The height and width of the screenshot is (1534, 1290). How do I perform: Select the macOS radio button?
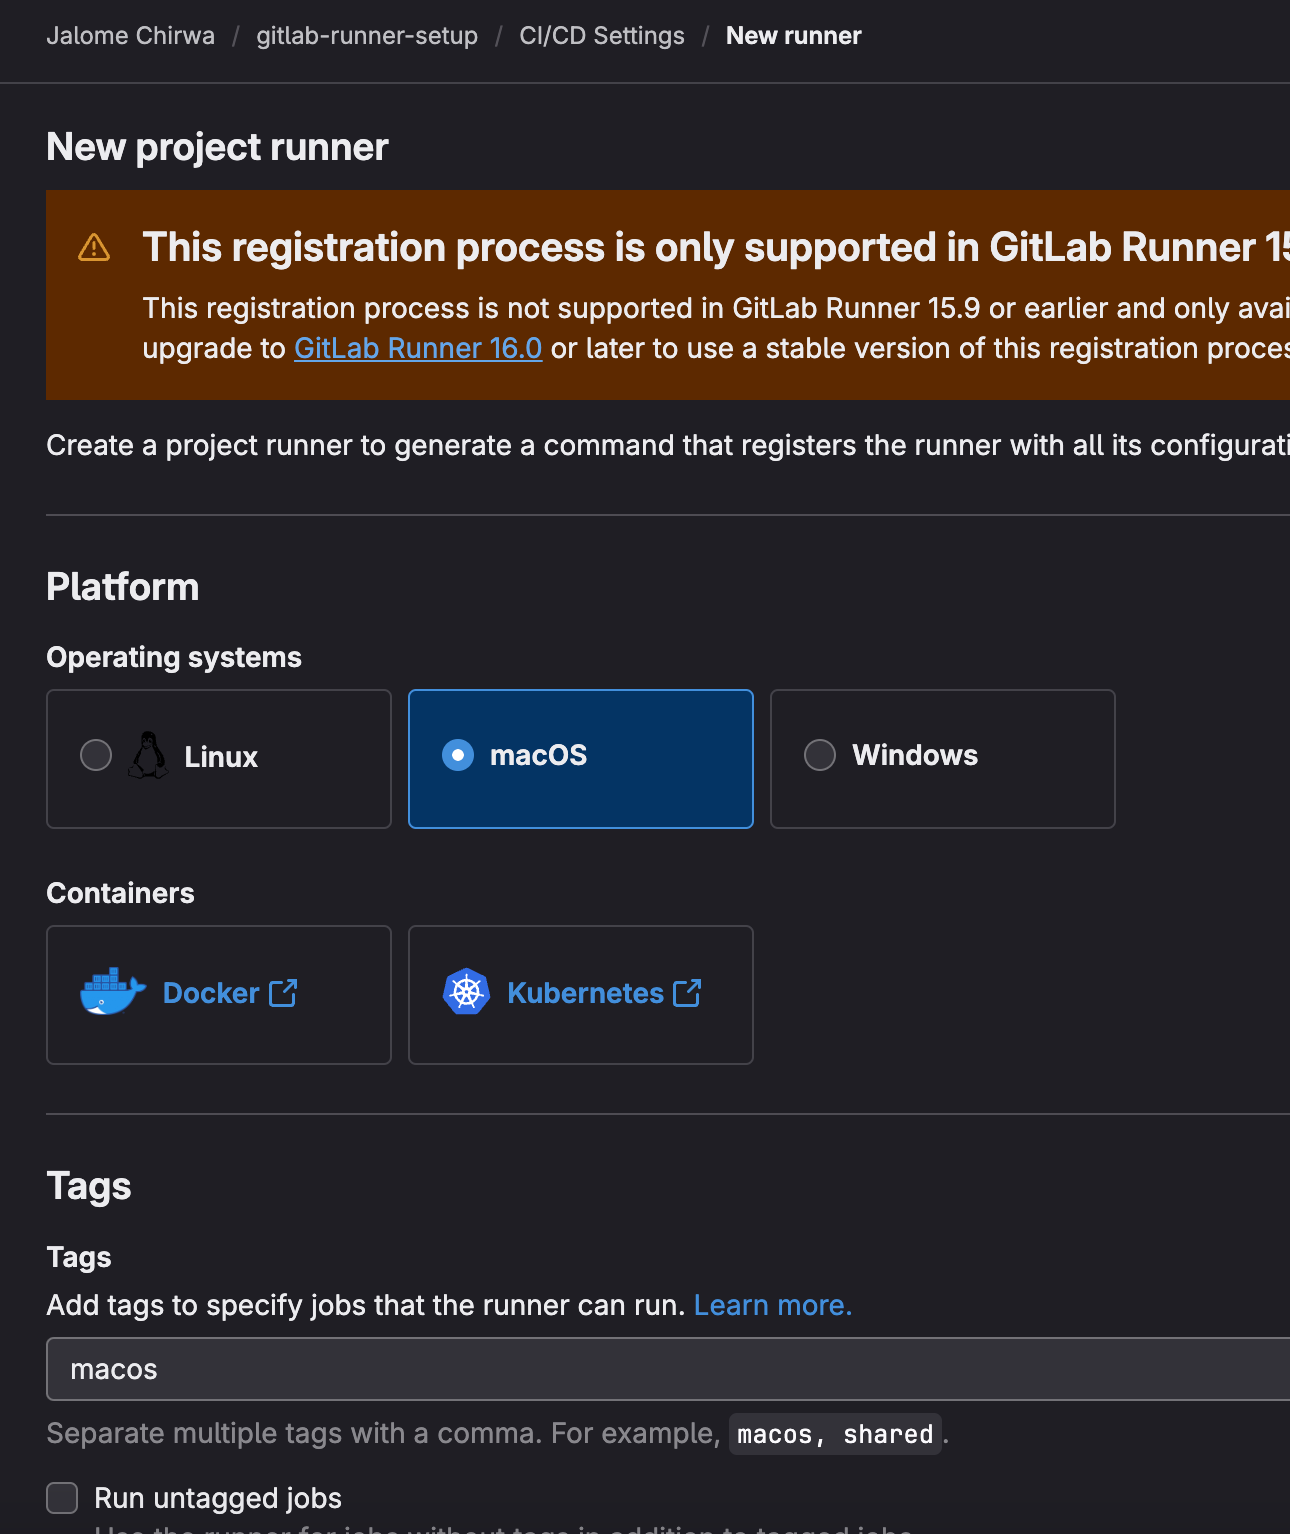(x=458, y=755)
